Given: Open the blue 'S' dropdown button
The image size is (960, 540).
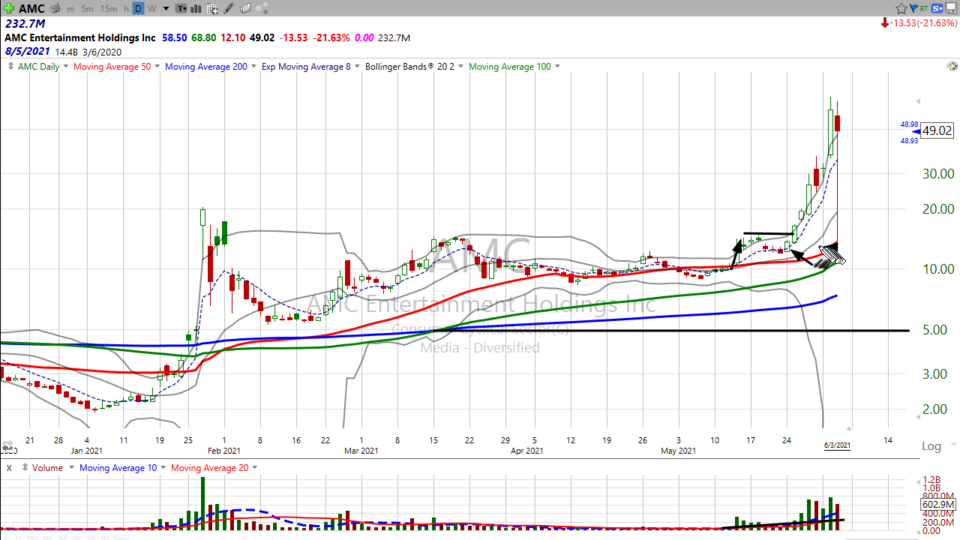Looking at the screenshot, I should coord(937,9).
